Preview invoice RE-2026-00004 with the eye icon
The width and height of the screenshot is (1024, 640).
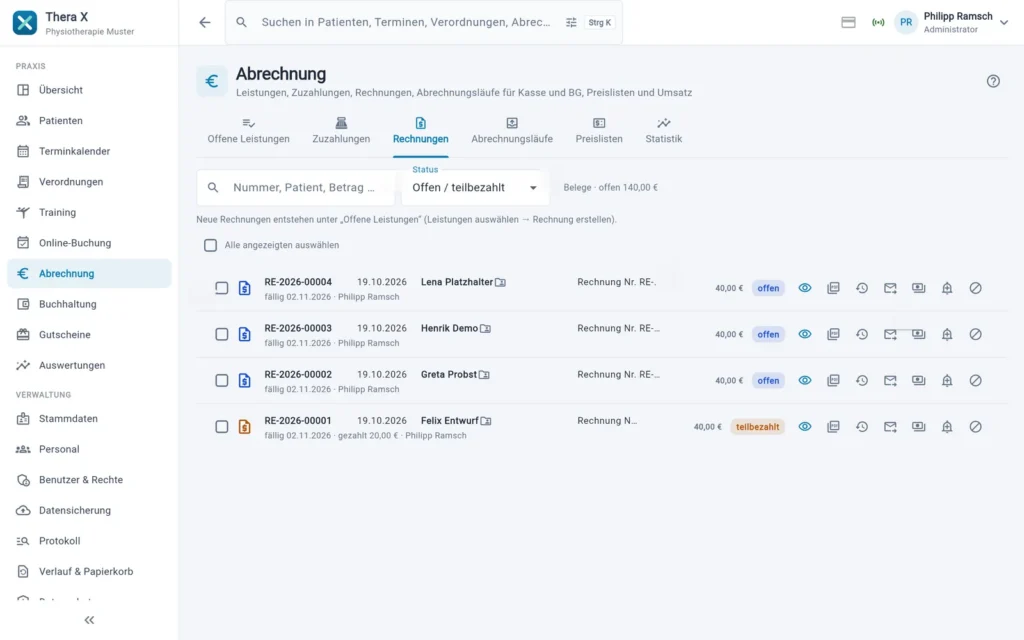coord(805,288)
